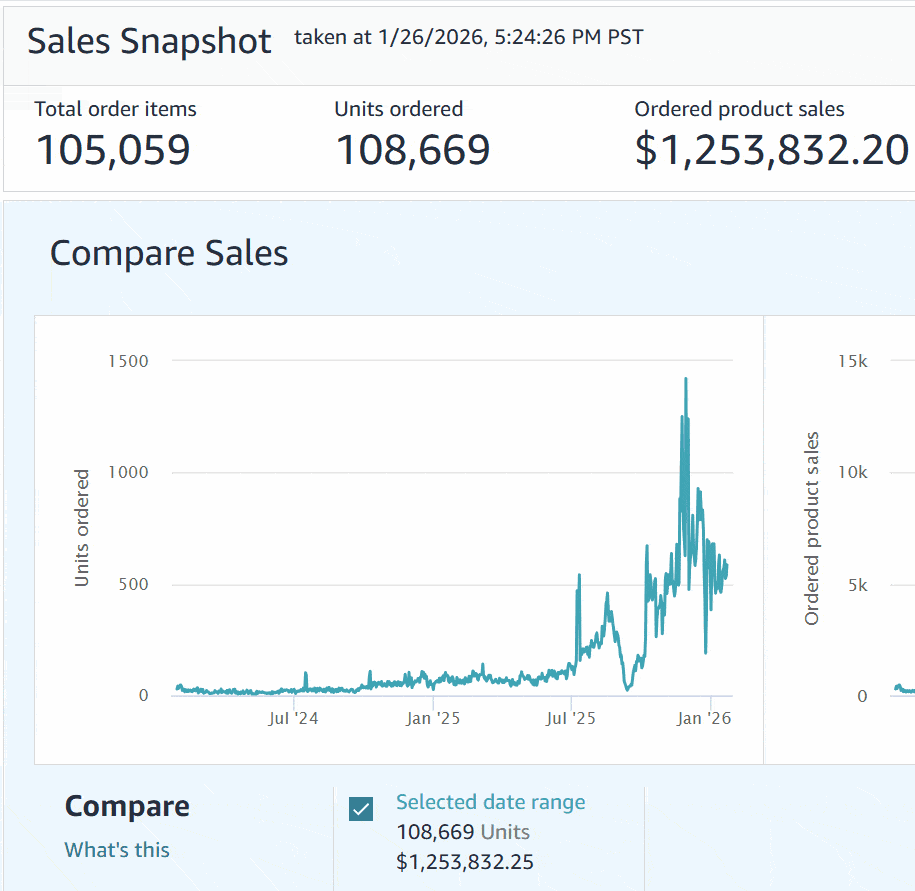Click the 5k tick on the sales chart
The image size is (915, 891).
pos(857,584)
